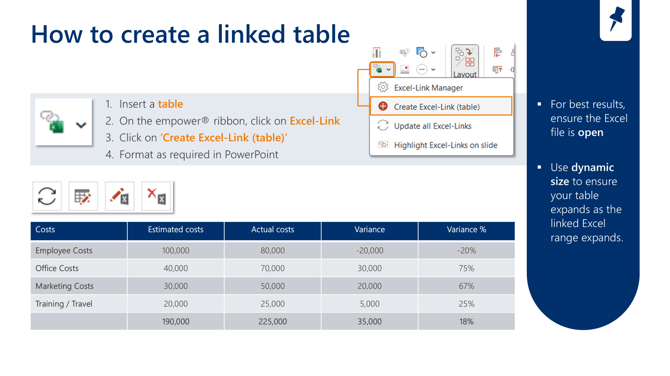Click the '18%' total variance percent cell

pos(467,322)
